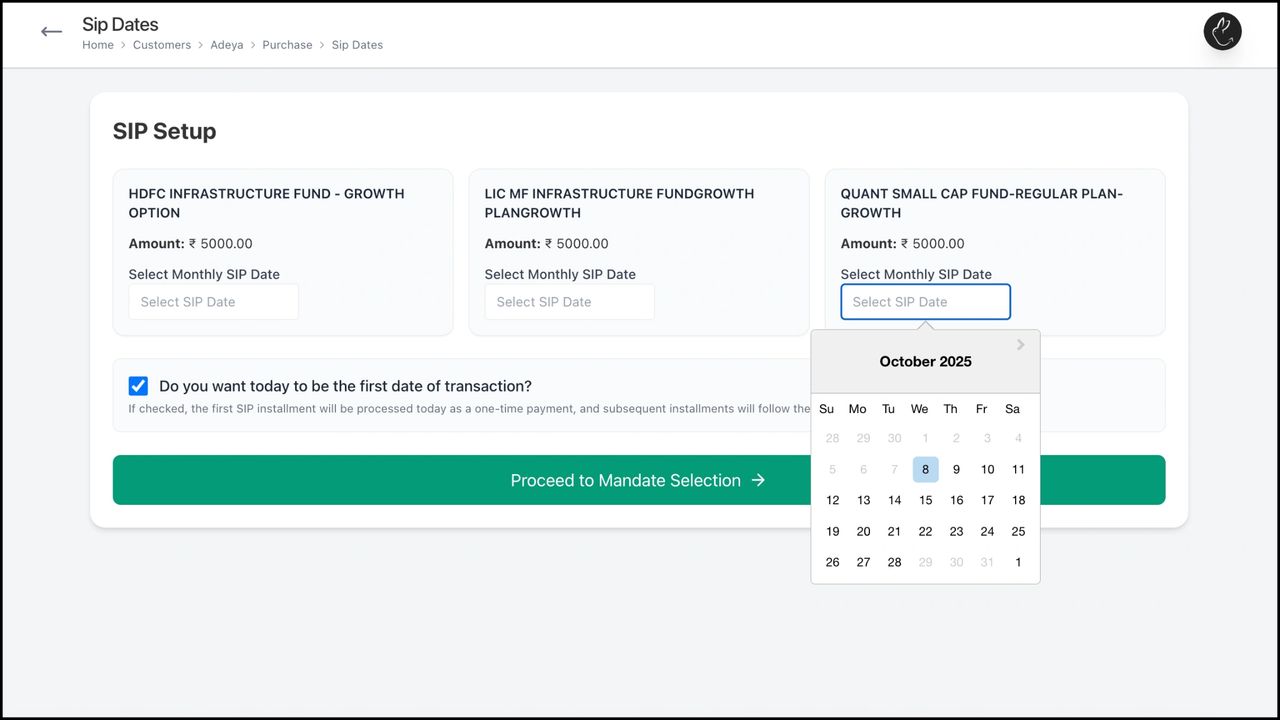Open SIP date picker for HDFC Infrastructure Fund
Image resolution: width=1280 pixels, height=720 pixels.
(213, 302)
